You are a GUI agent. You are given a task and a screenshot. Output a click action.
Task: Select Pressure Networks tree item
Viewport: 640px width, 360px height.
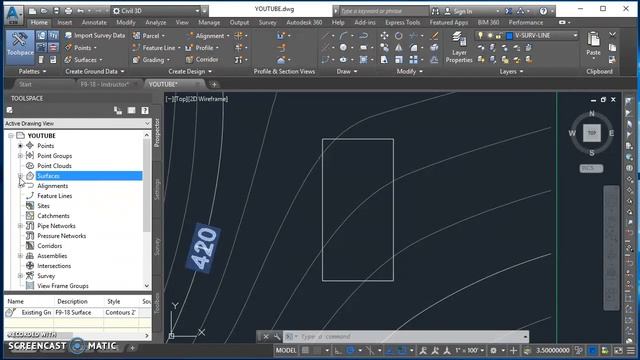point(62,236)
